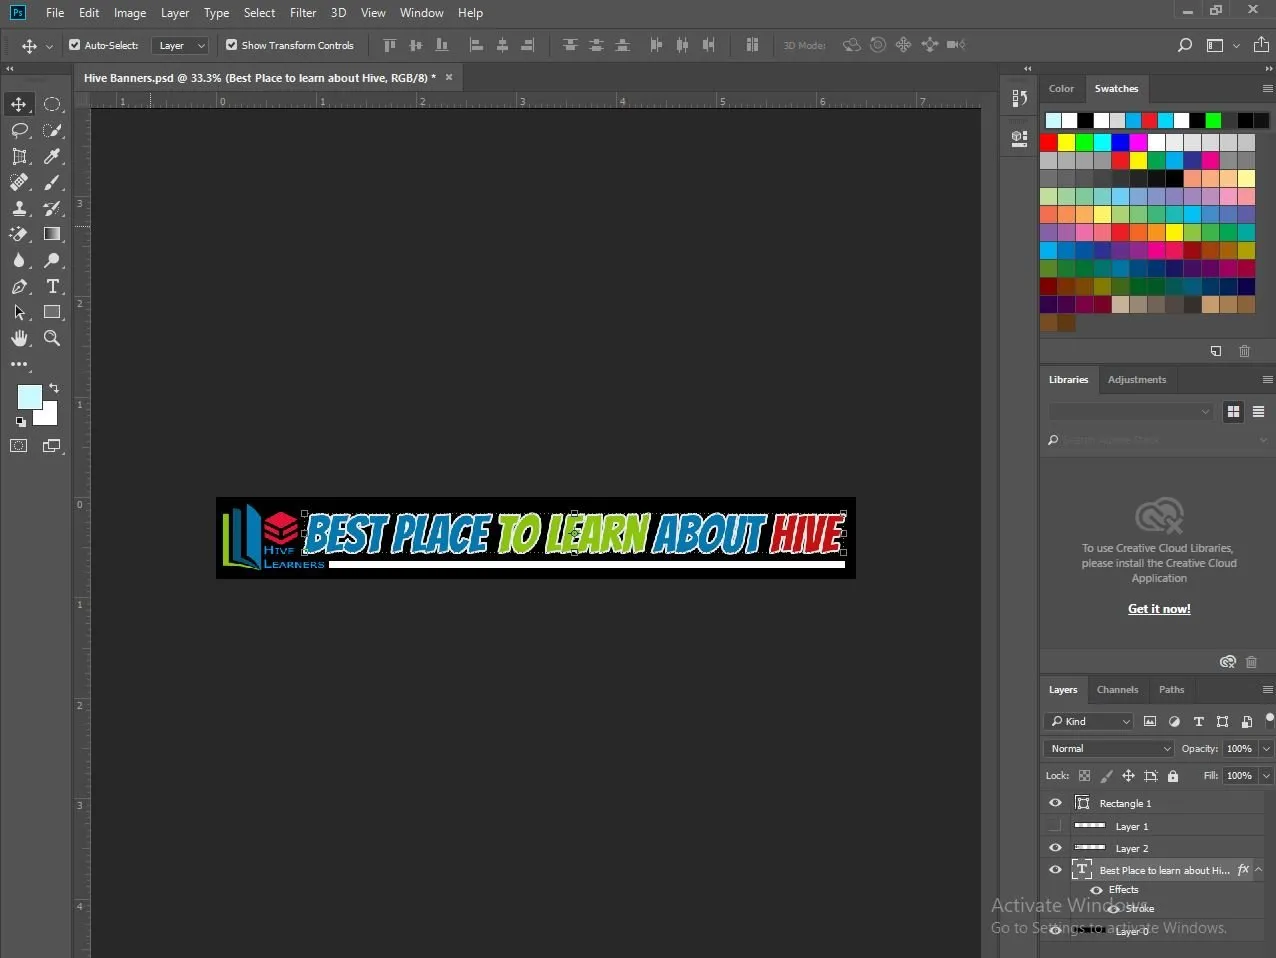1276x958 pixels.
Task: Select the Hand tool
Action: [19, 339]
